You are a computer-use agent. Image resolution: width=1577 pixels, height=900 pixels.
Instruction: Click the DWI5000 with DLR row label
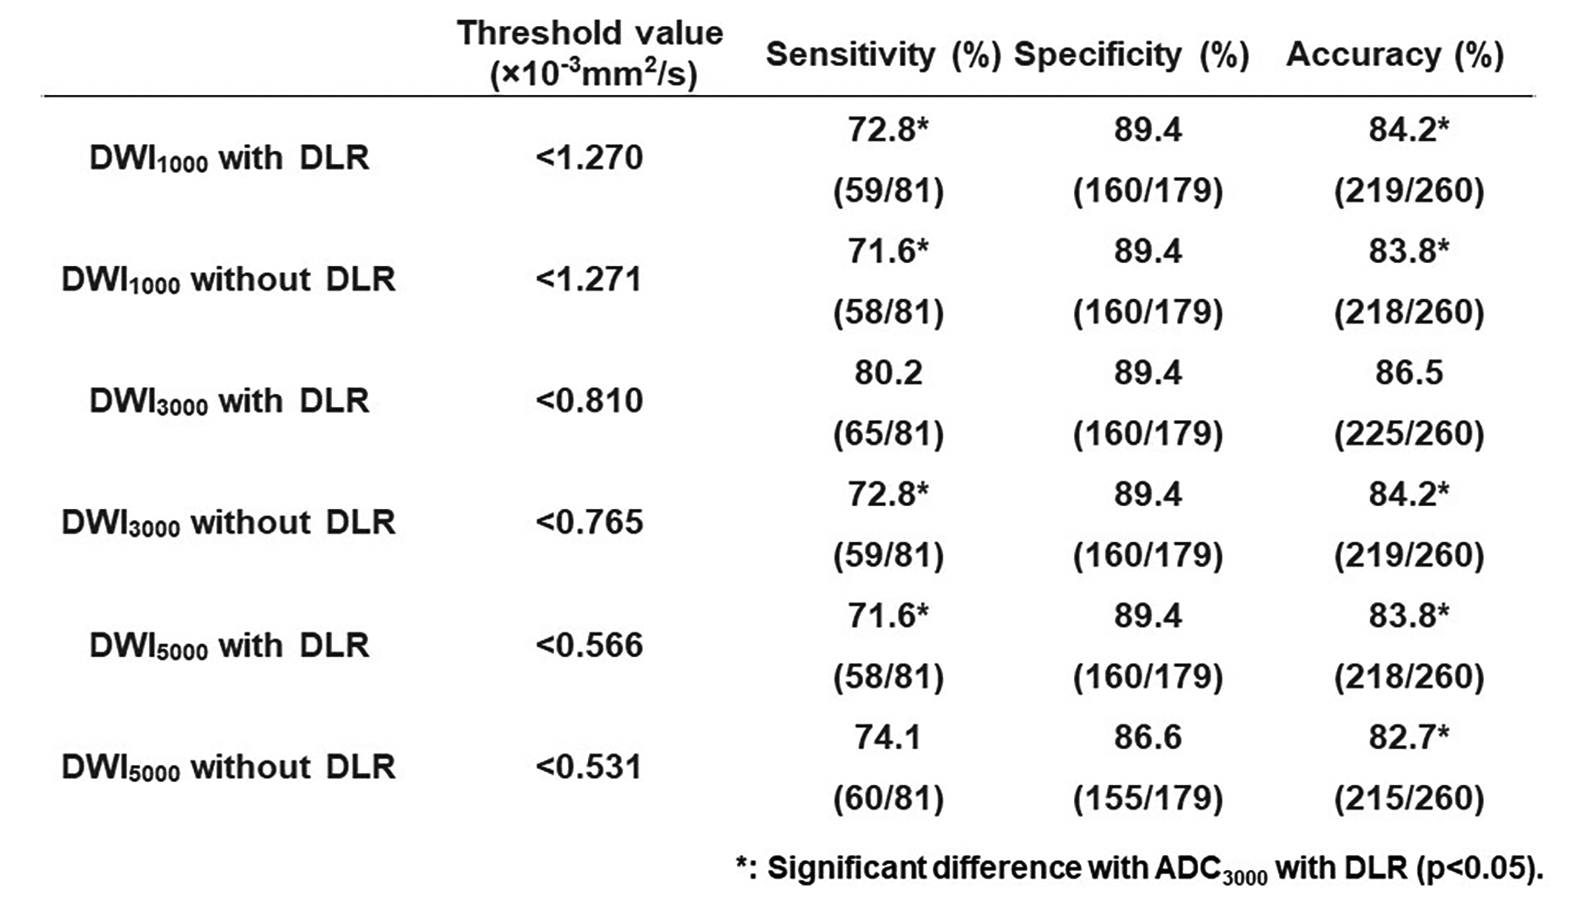(229, 645)
